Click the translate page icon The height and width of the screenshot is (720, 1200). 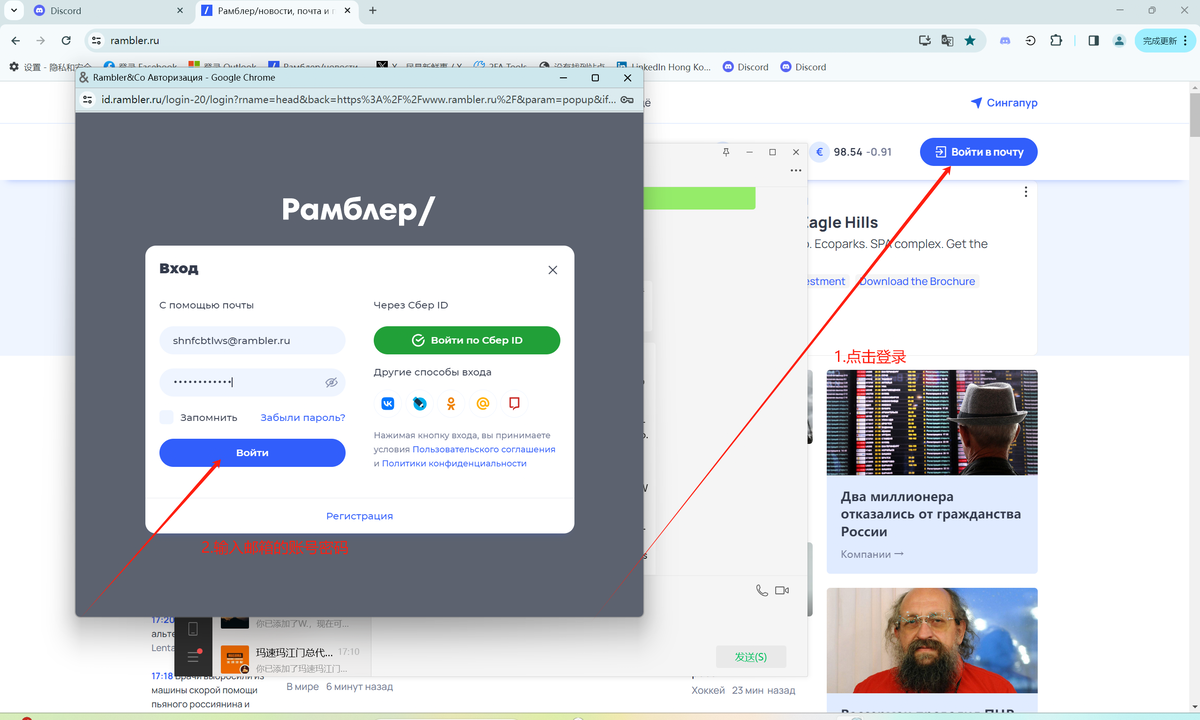pyautogui.click(x=947, y=41)
